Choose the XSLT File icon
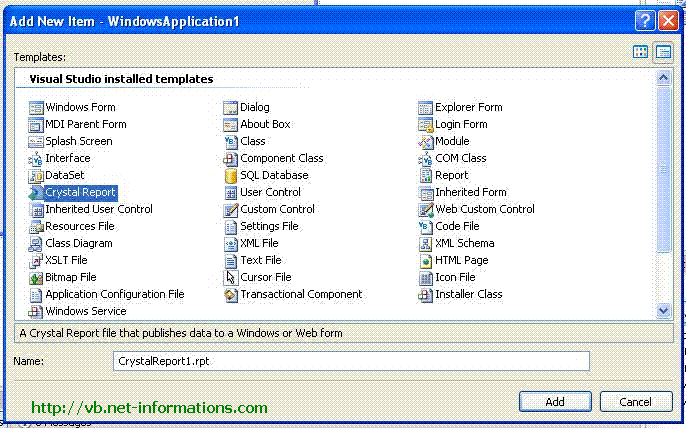 coord(36,261)
